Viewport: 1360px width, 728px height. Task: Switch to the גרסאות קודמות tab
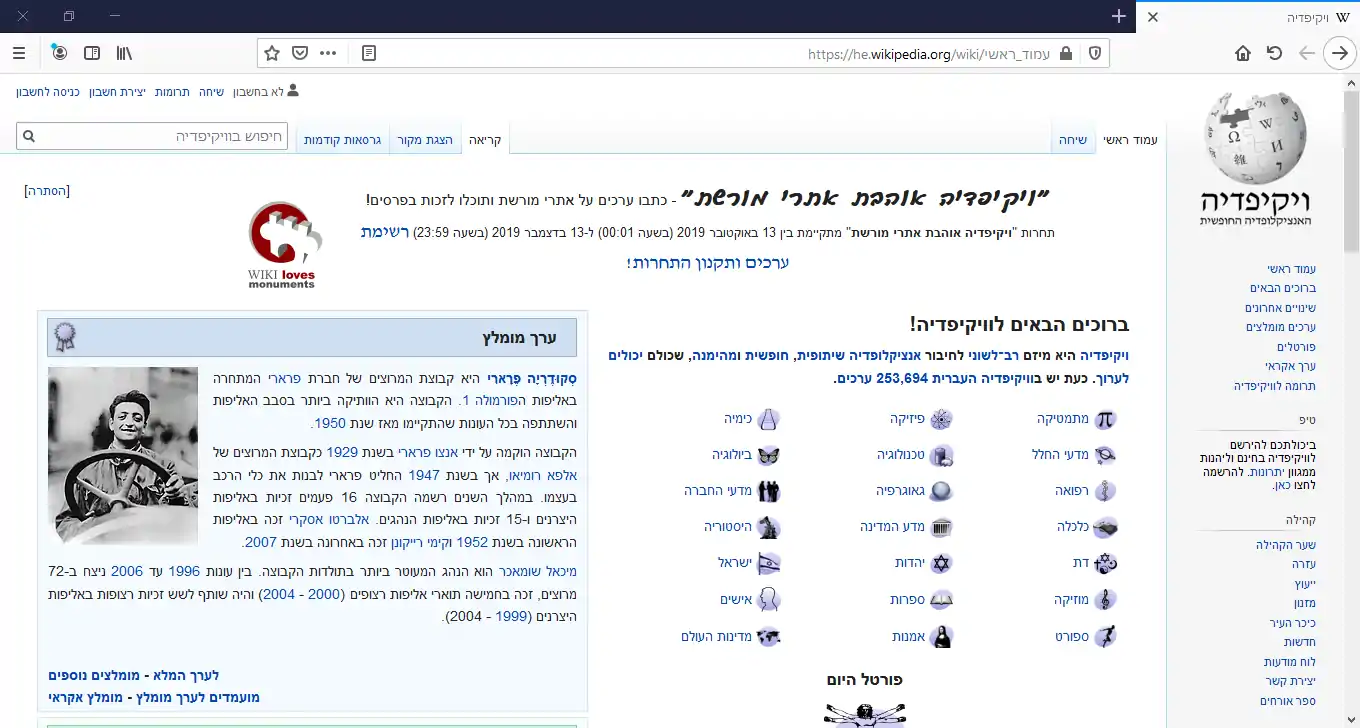pyautogui.click(x=342, y=140)
